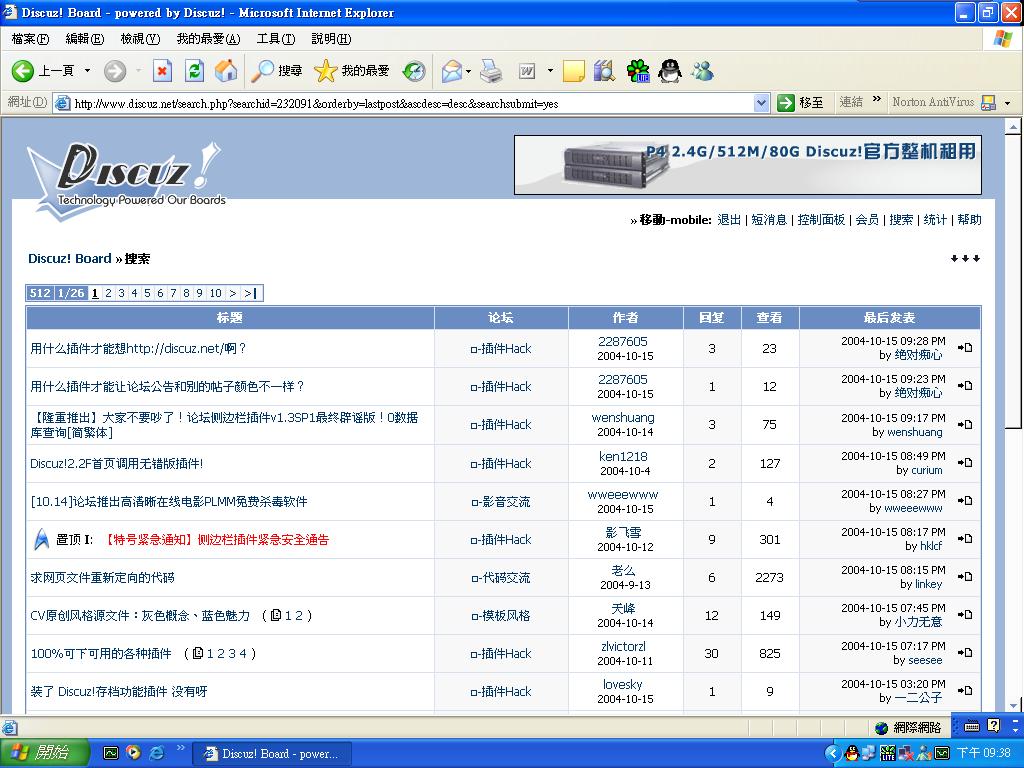Click the 控制面板 link in top navigation
This screenshot has height=768, width=1024.
(820, 220)
